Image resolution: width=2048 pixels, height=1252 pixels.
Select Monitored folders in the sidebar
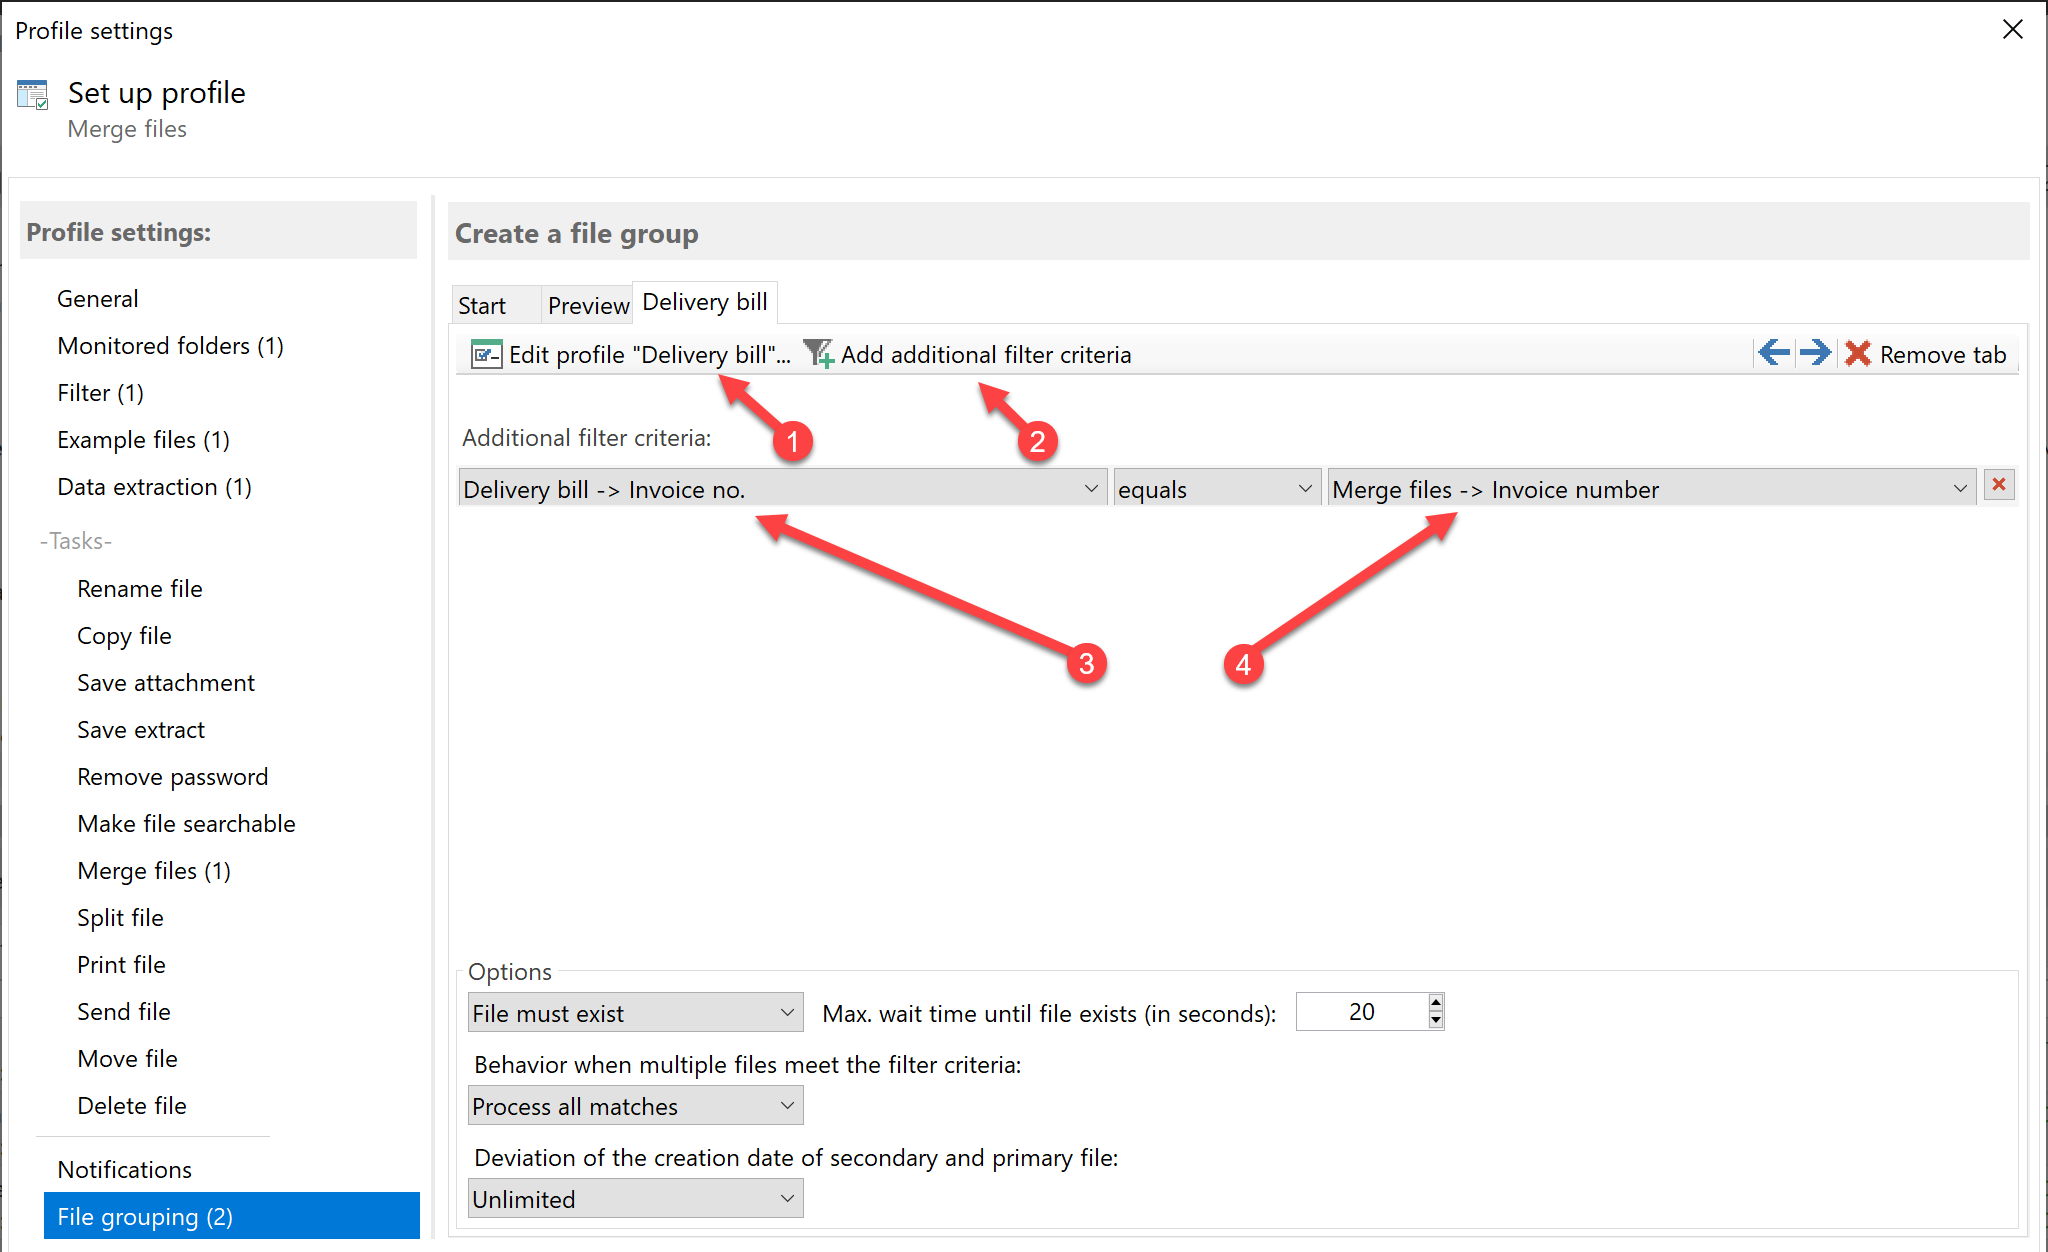pyautogui.click(x=170, y=345)
